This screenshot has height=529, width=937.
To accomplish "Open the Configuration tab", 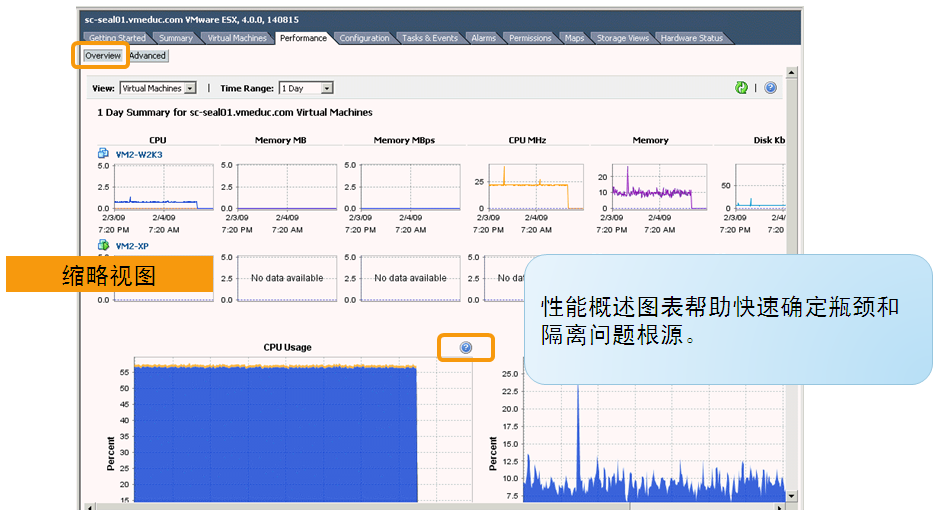I will [x=364, y=38].
